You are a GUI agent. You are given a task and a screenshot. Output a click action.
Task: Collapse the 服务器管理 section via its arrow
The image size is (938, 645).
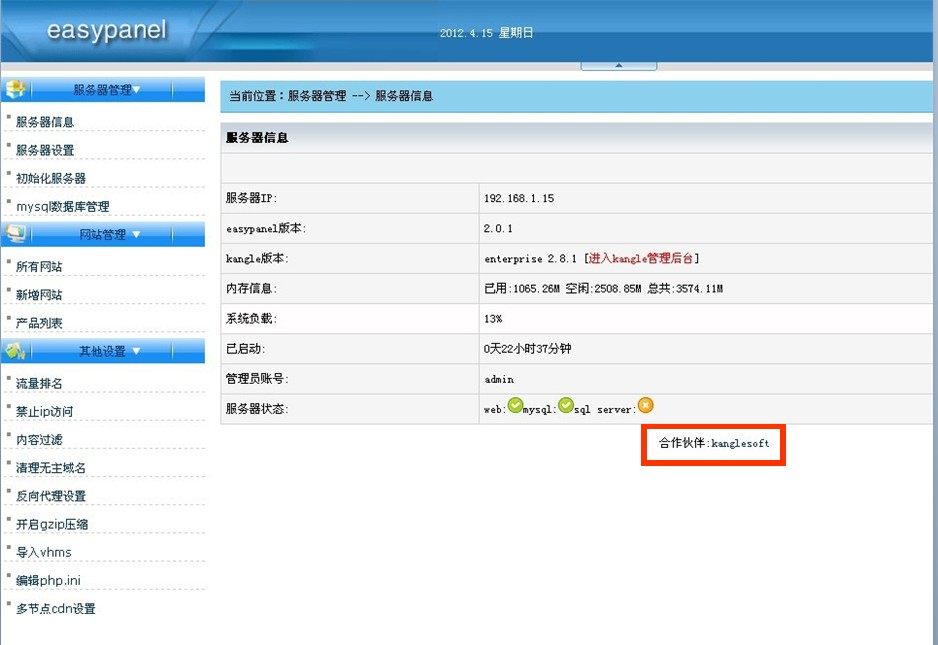point(140,88)
